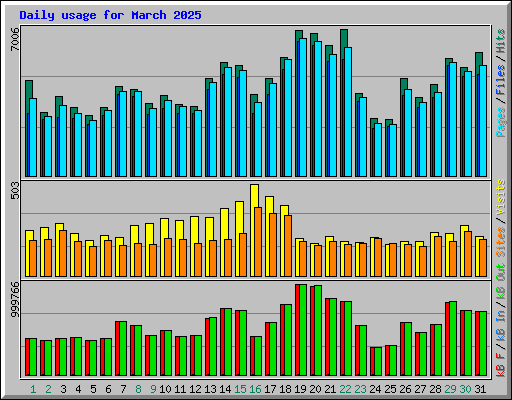Click the cyan pages bar for day 22
Screen dimensions: 512x400
click(x=348, y=112)
